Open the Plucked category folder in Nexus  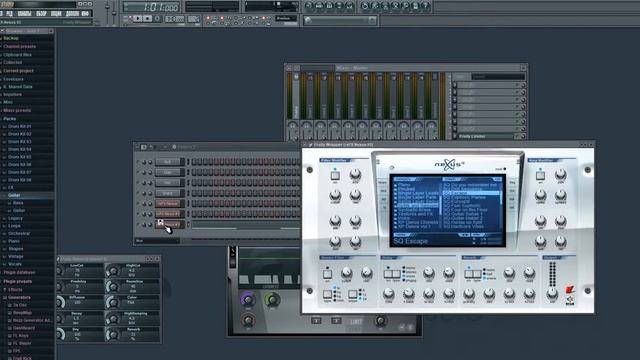[x=405, y=189]
